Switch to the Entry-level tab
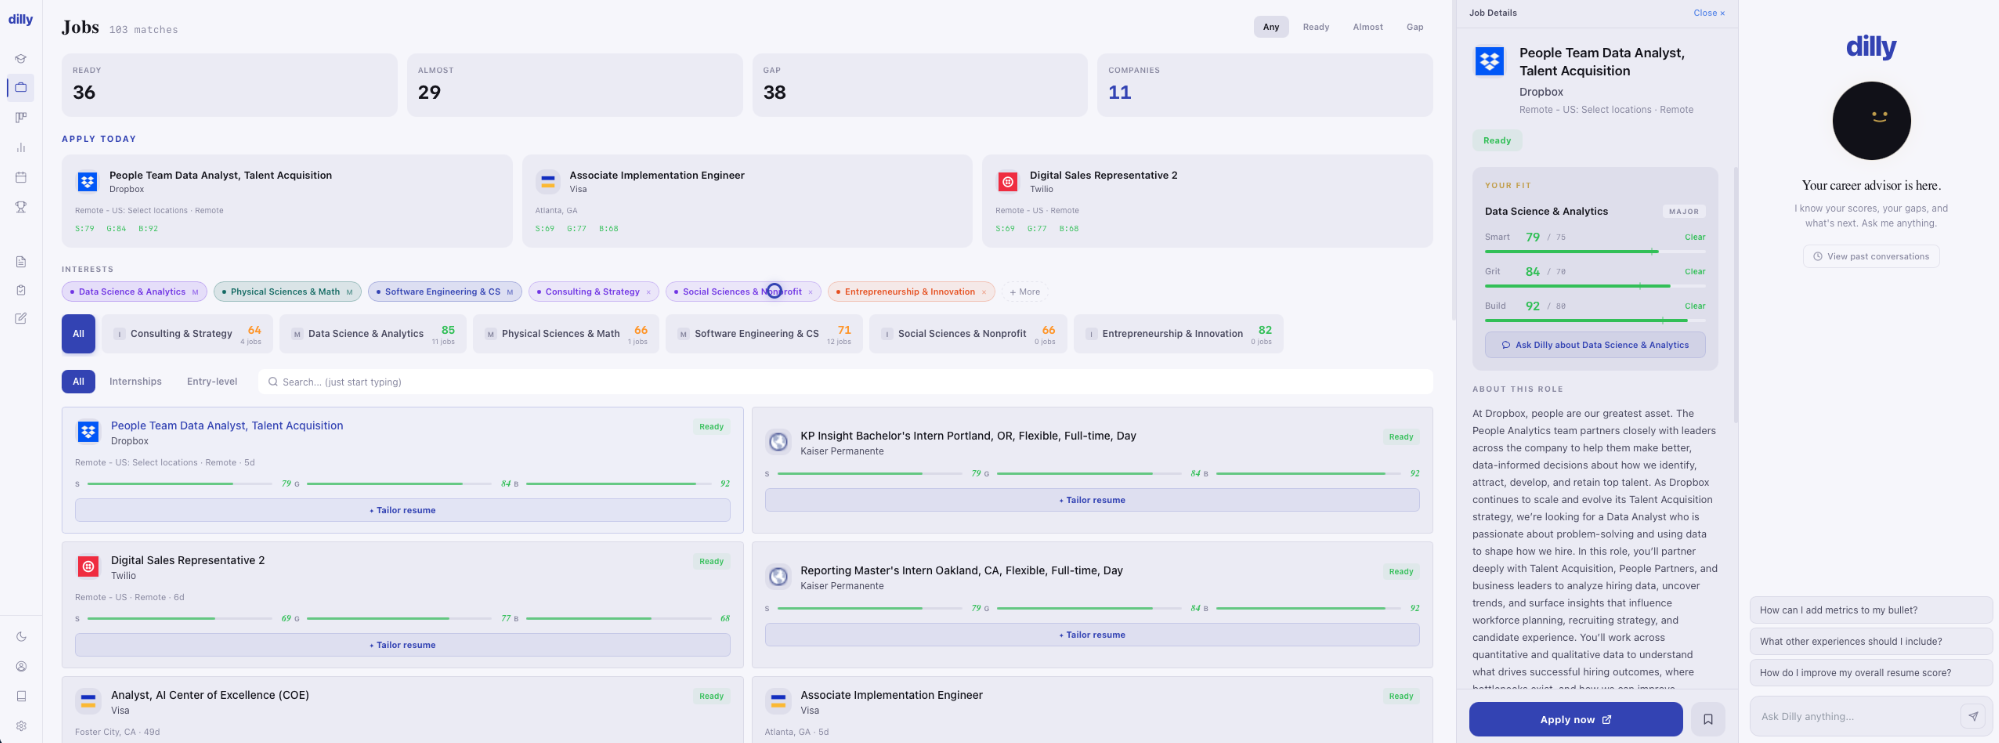Image resolution: width=1999 pixels, height=743 pixels. [212, 382]
